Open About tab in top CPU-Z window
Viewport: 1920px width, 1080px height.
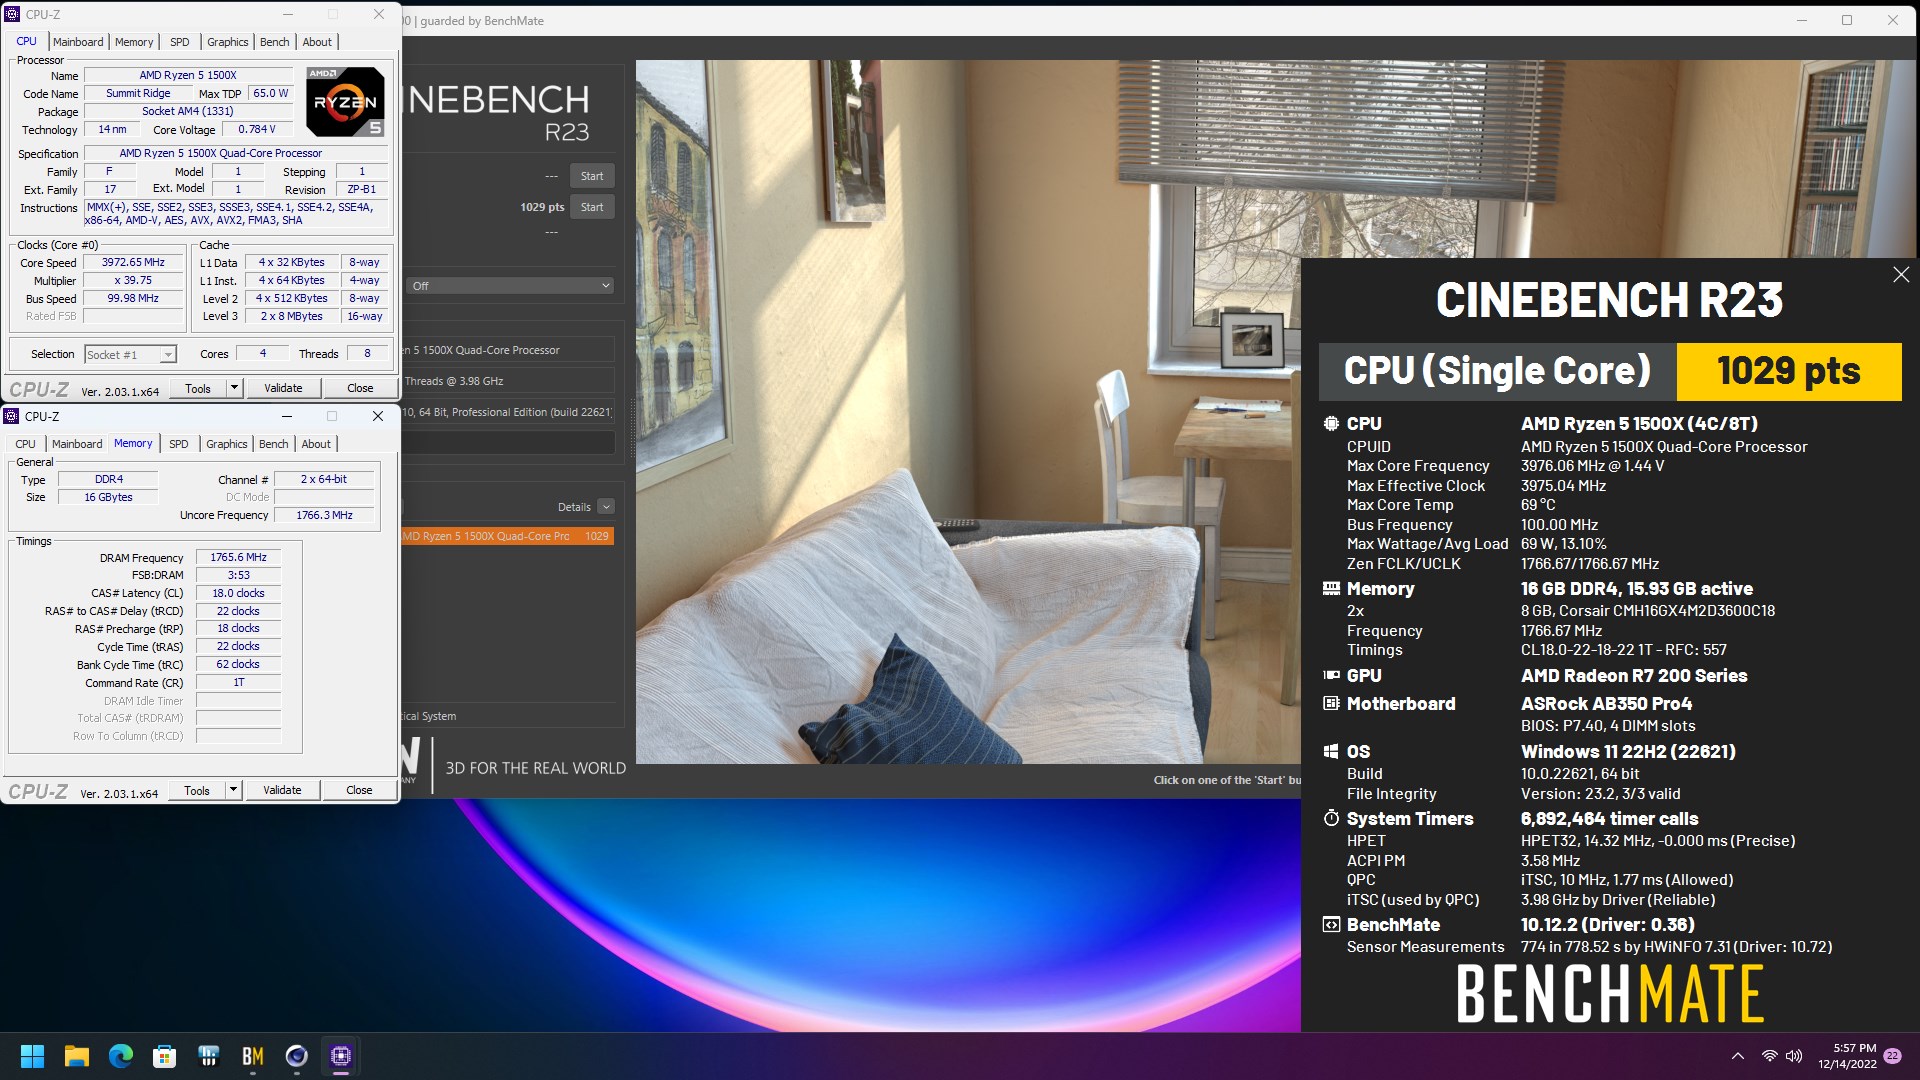coord(317,42)
